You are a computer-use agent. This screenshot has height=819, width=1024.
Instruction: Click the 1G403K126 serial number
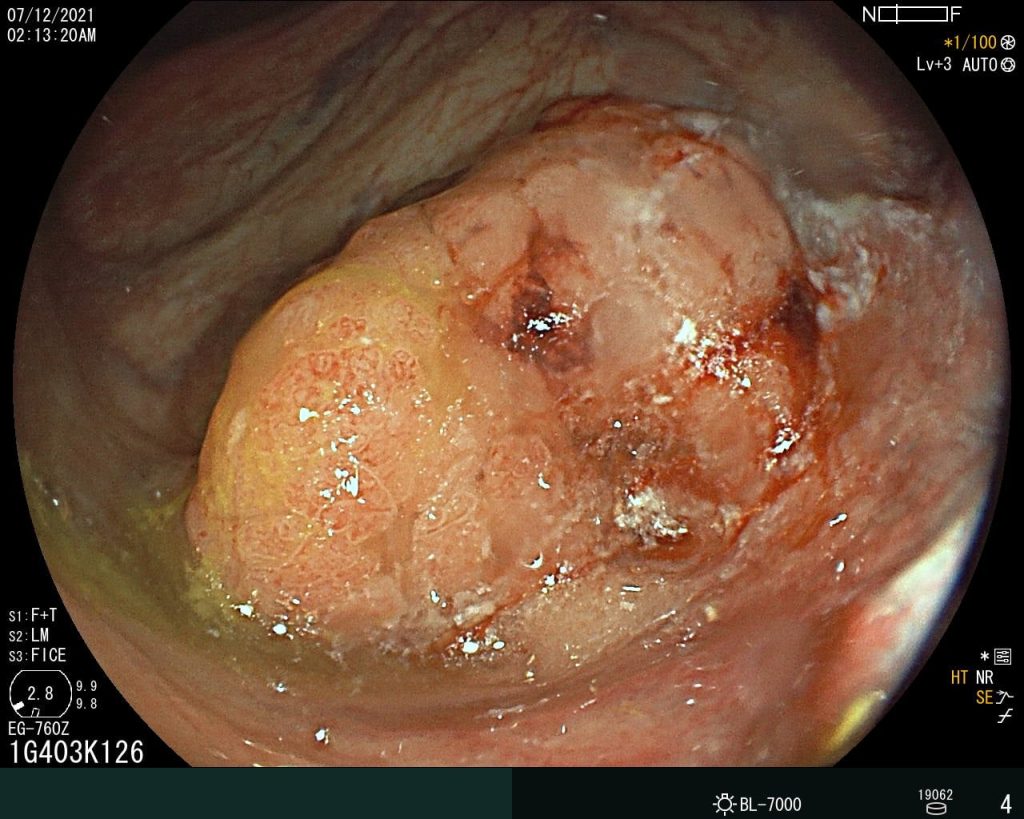[76, 752]
